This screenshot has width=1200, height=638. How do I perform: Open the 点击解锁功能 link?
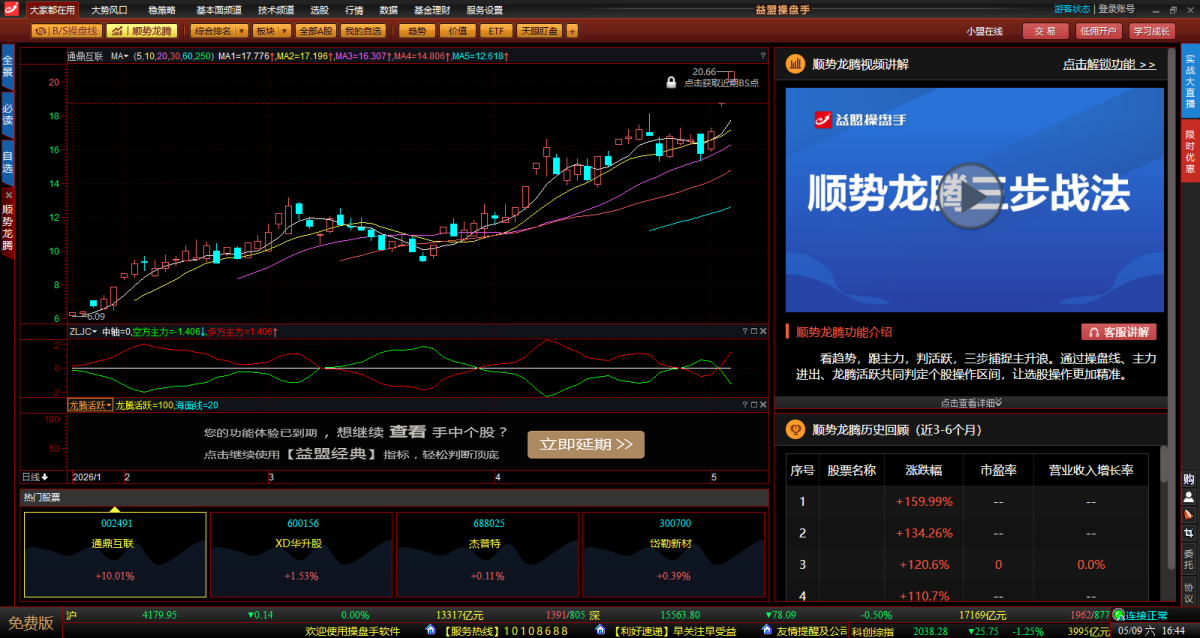coord(1109,64)
